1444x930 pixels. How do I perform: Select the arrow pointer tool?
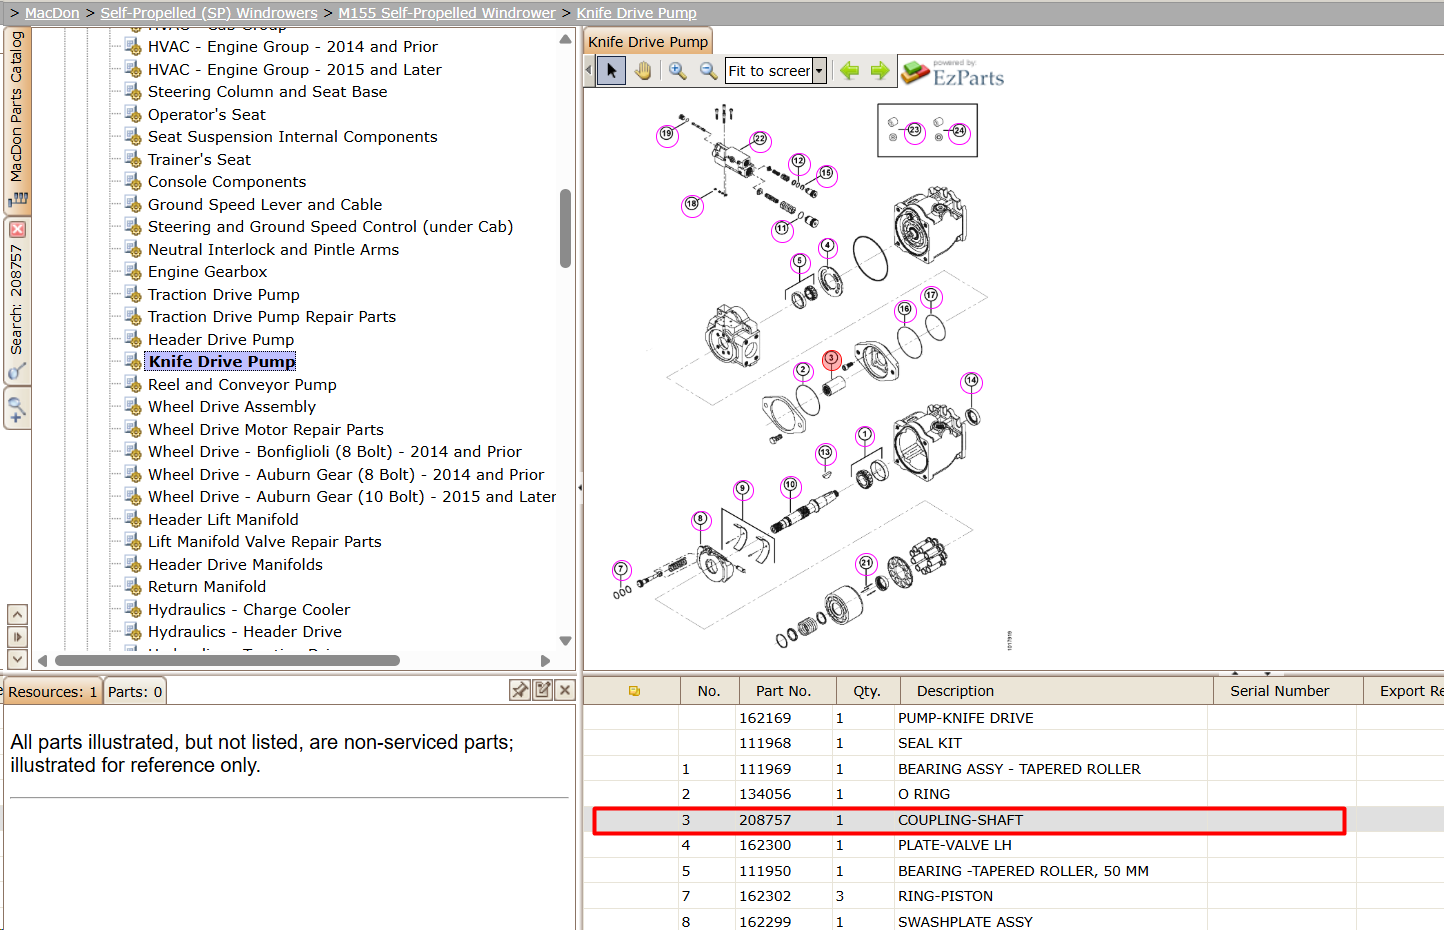click(611, 71)
